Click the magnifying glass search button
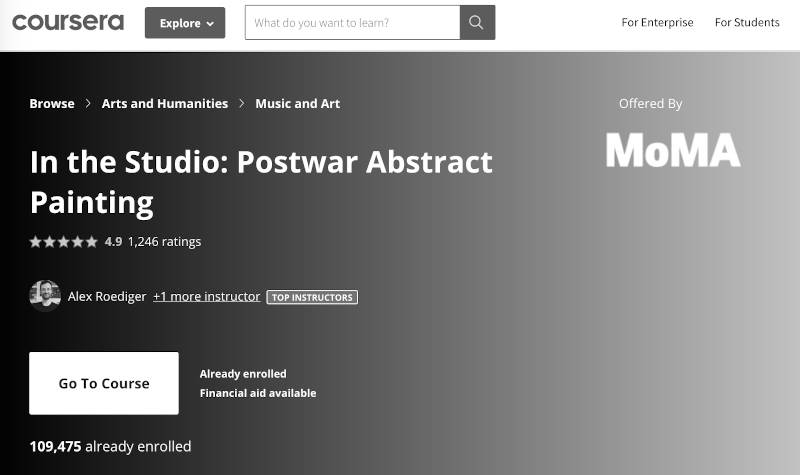The width and height of the screenshot is (800, 475). (x=477, y=22)
